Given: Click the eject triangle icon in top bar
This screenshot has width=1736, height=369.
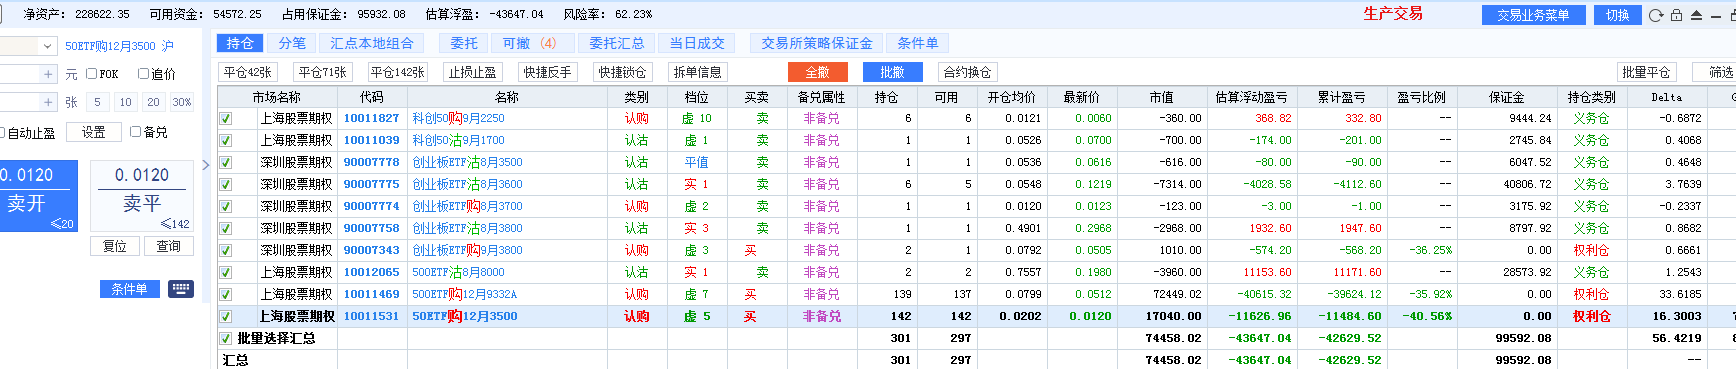Looking at the screenshot, I should click(1696, 15).
